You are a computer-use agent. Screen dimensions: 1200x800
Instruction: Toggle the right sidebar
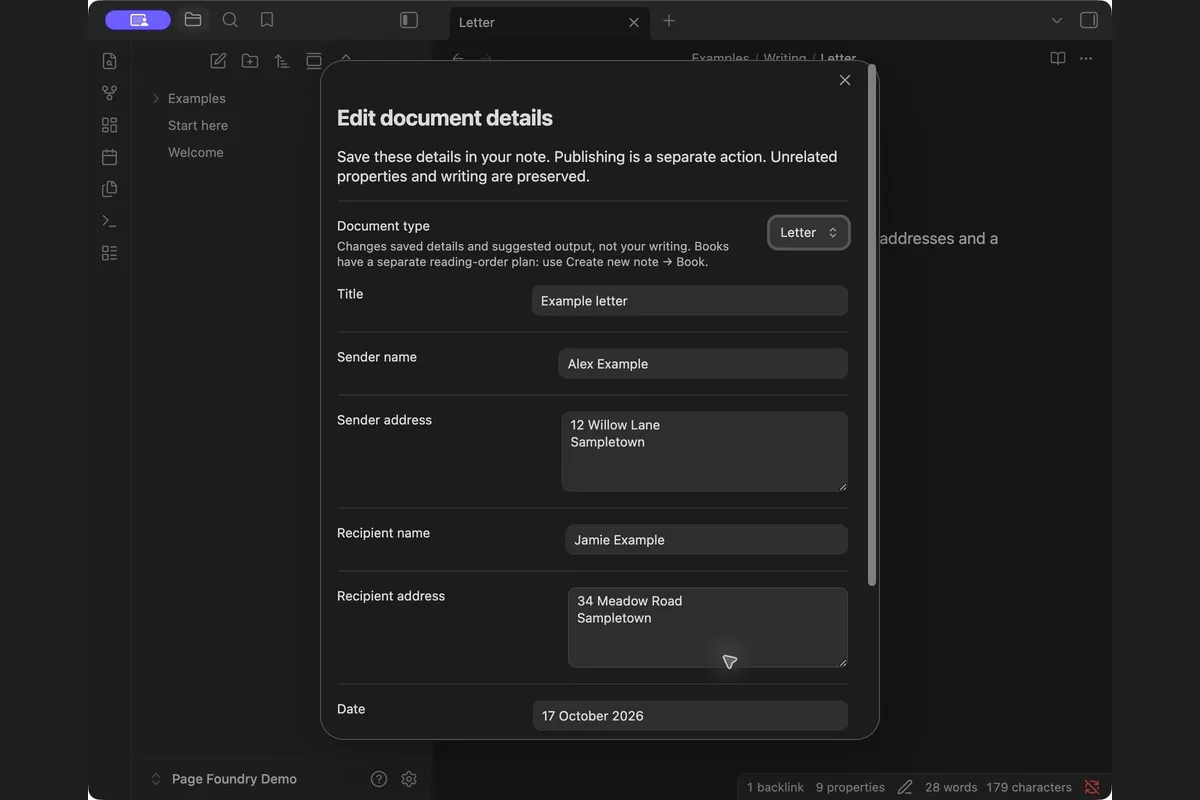pos(1089,20)
